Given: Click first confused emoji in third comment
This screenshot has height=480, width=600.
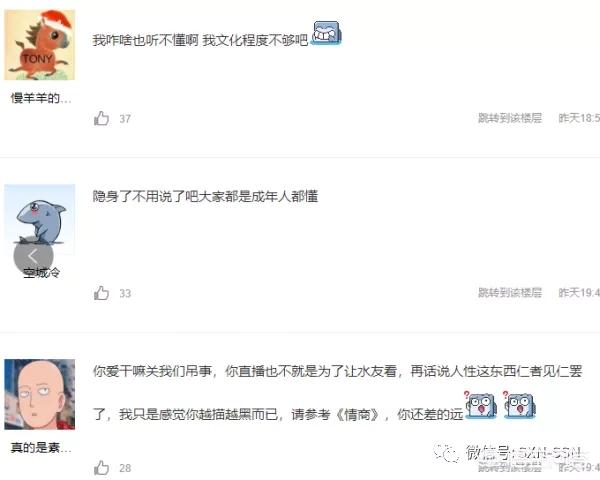Looking at the screenshot, I should [x=481, y=405].
